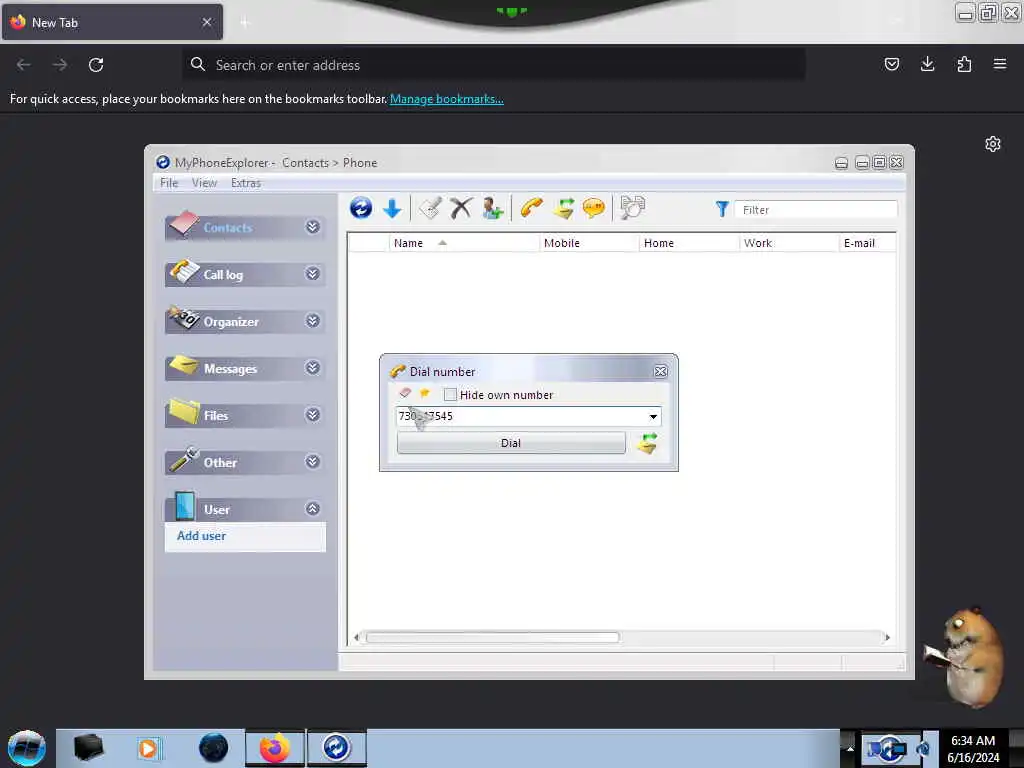Open the Organizer sidebar section
This screenshot has width=1024, height=768.
(245, 321)
